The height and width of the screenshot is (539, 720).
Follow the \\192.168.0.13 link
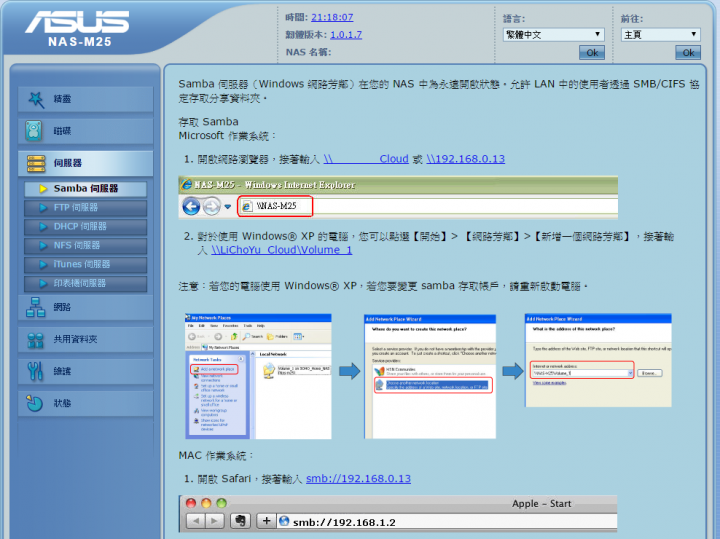pos(466,159)
